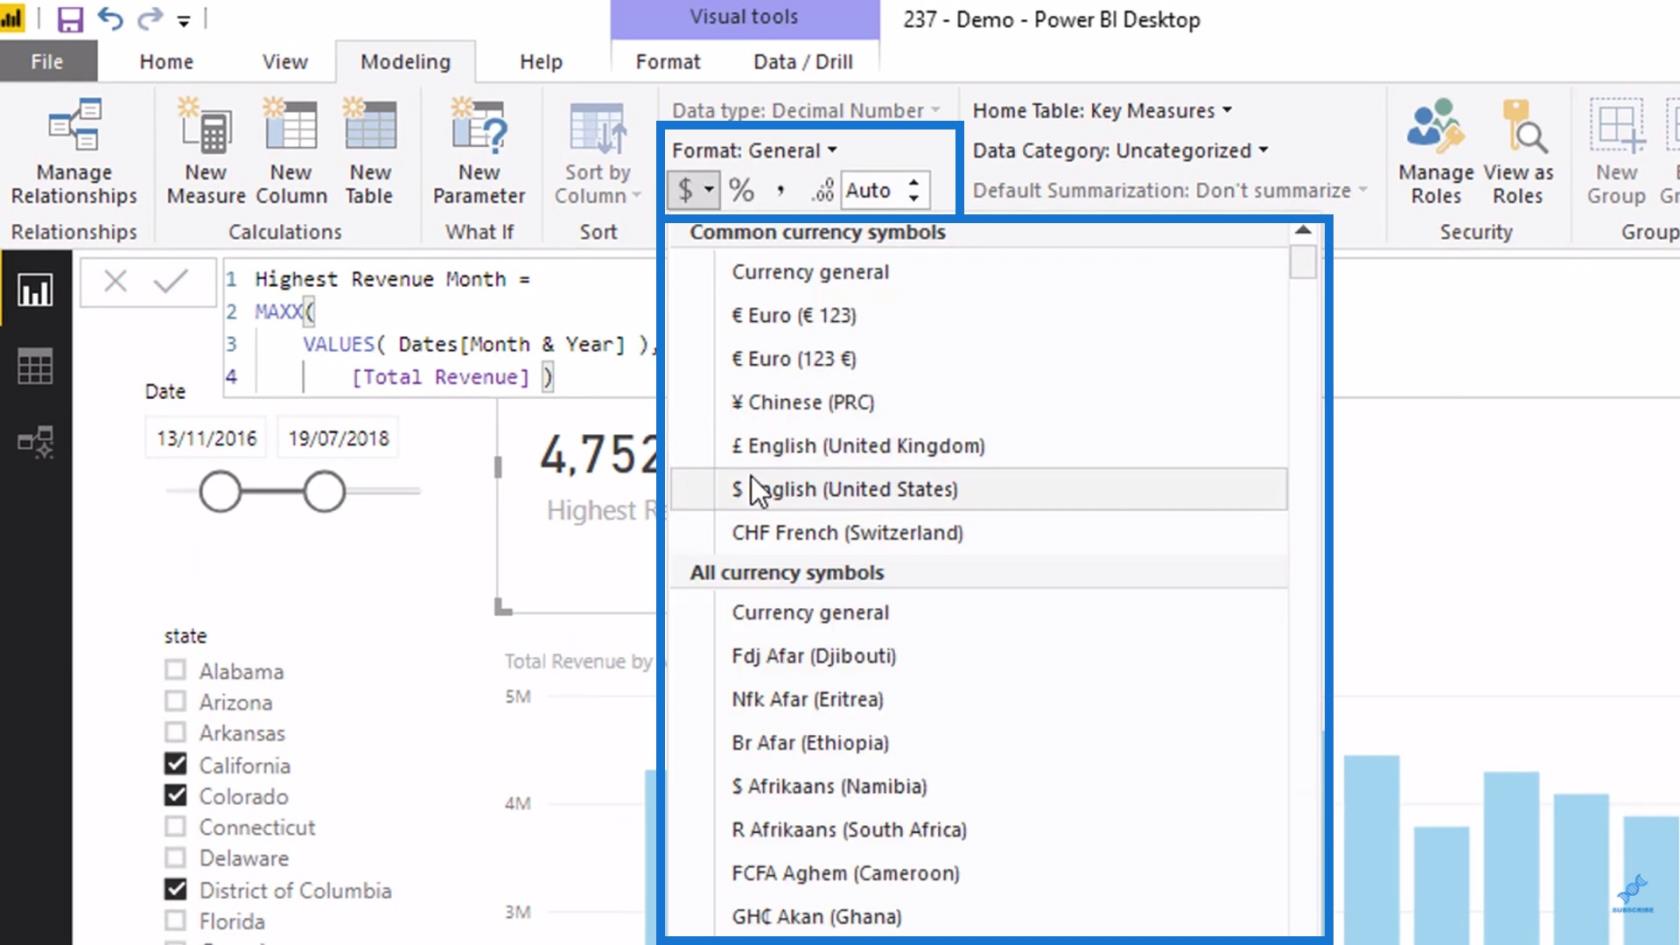Open the File tab
1680x945 pixels.
coord(47,61)
